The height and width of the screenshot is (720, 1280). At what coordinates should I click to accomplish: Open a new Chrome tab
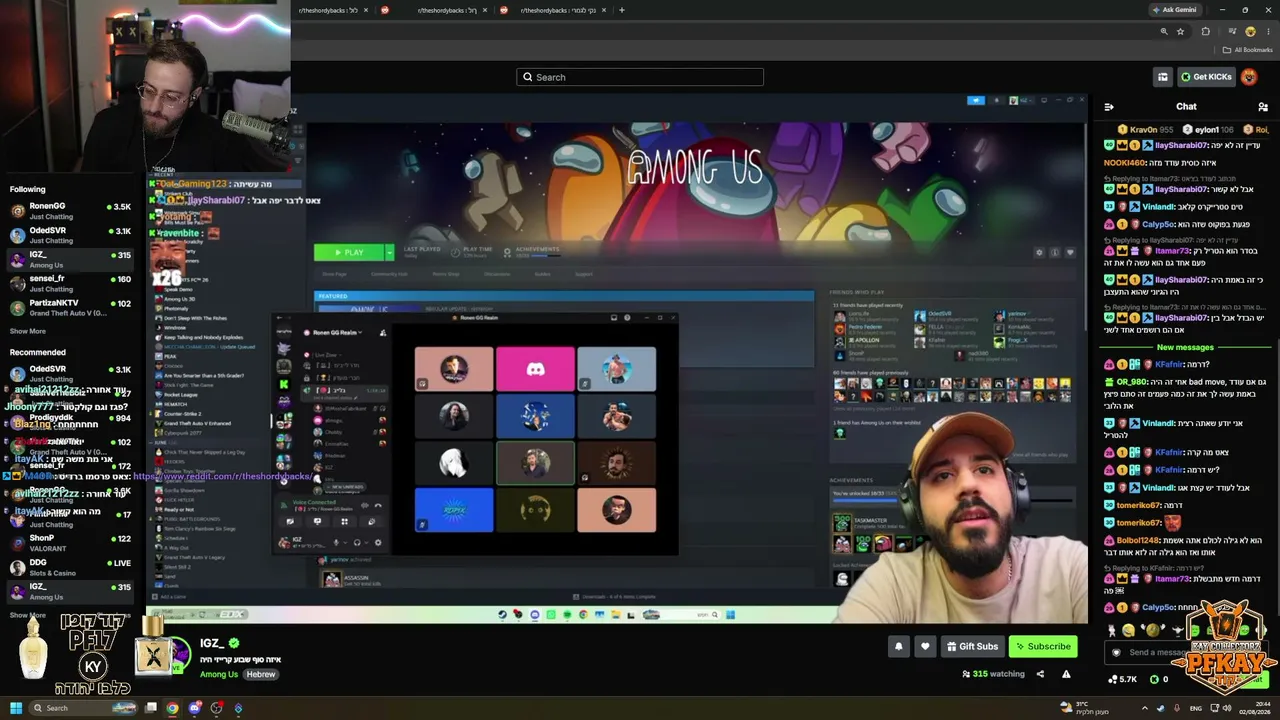621,10
